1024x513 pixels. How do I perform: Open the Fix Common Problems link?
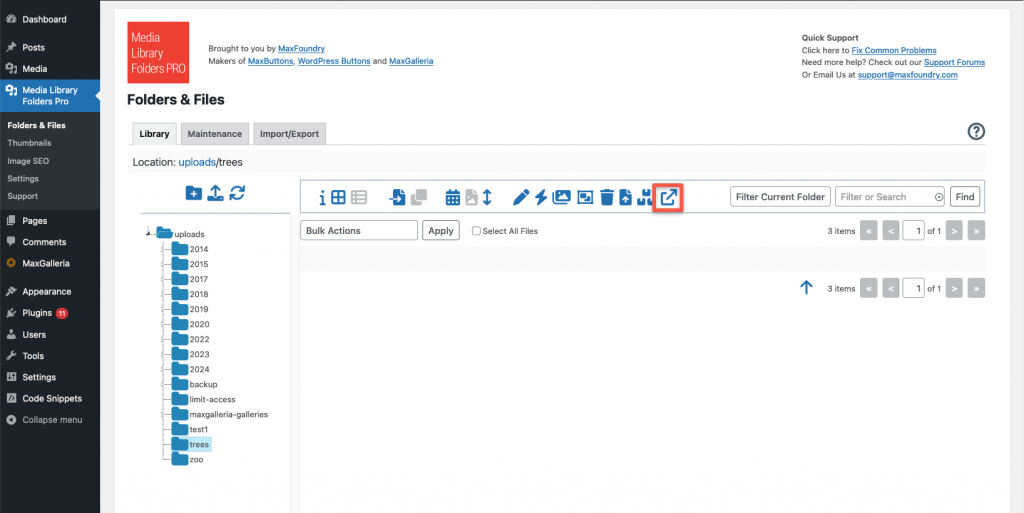(x=893, y=50)
